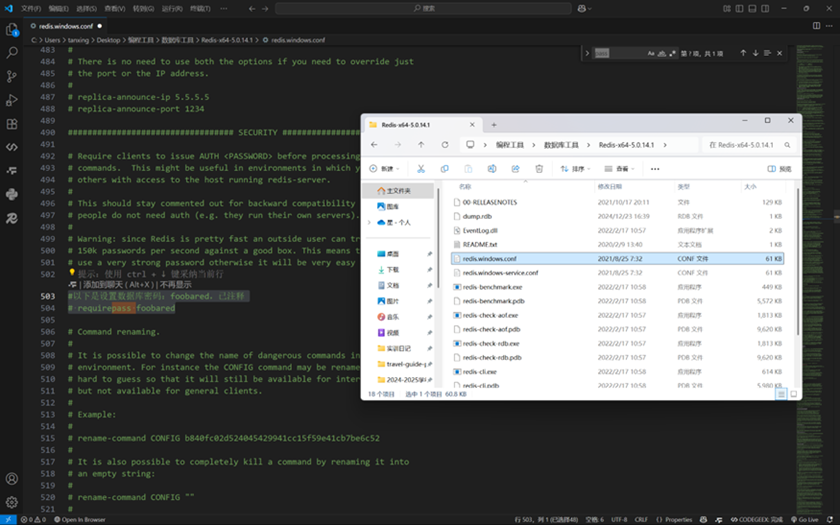Click Go Live in the status bar
Image resolution: width=840 pixels, height=525 pixels.
click(x=805, y=520)
